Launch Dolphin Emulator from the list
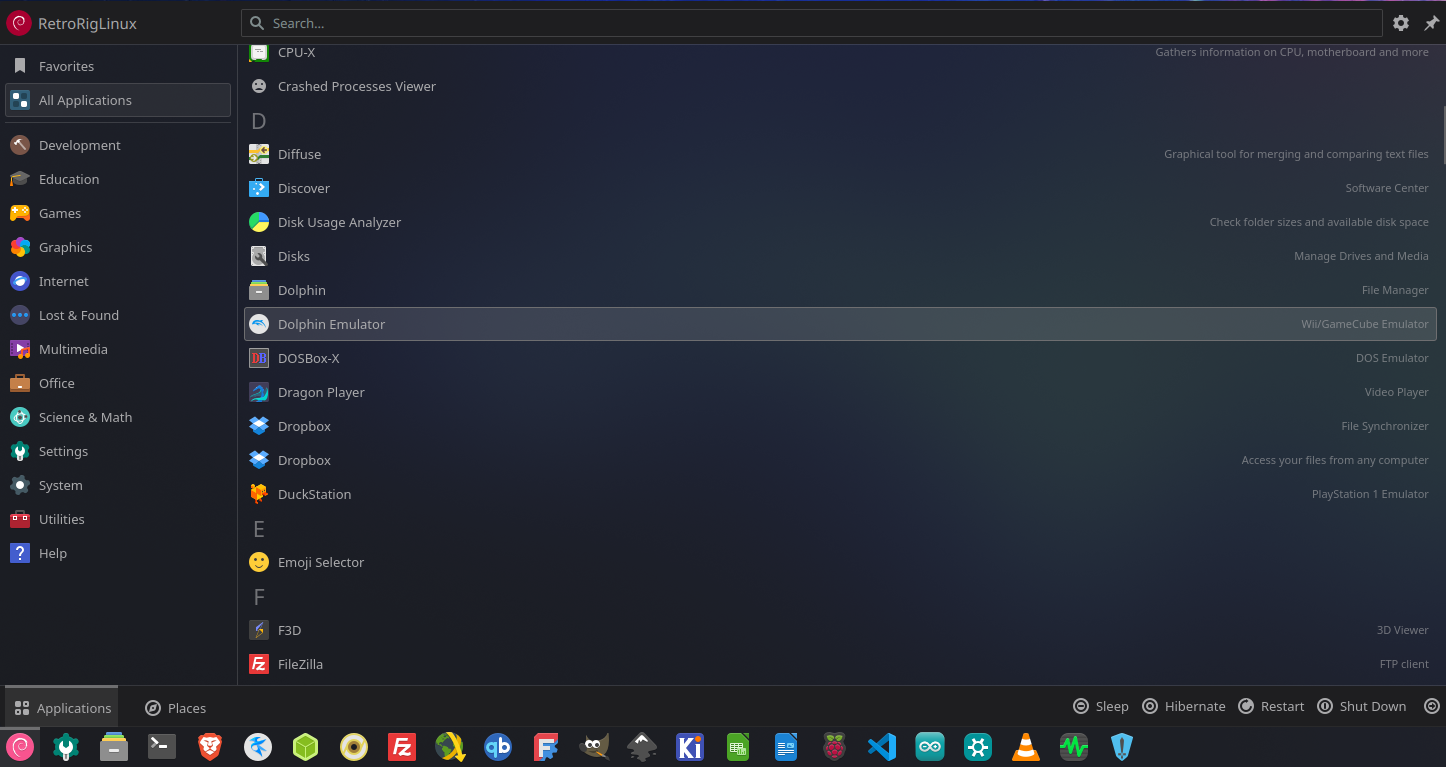The image size is (1446, 767). 331,324
